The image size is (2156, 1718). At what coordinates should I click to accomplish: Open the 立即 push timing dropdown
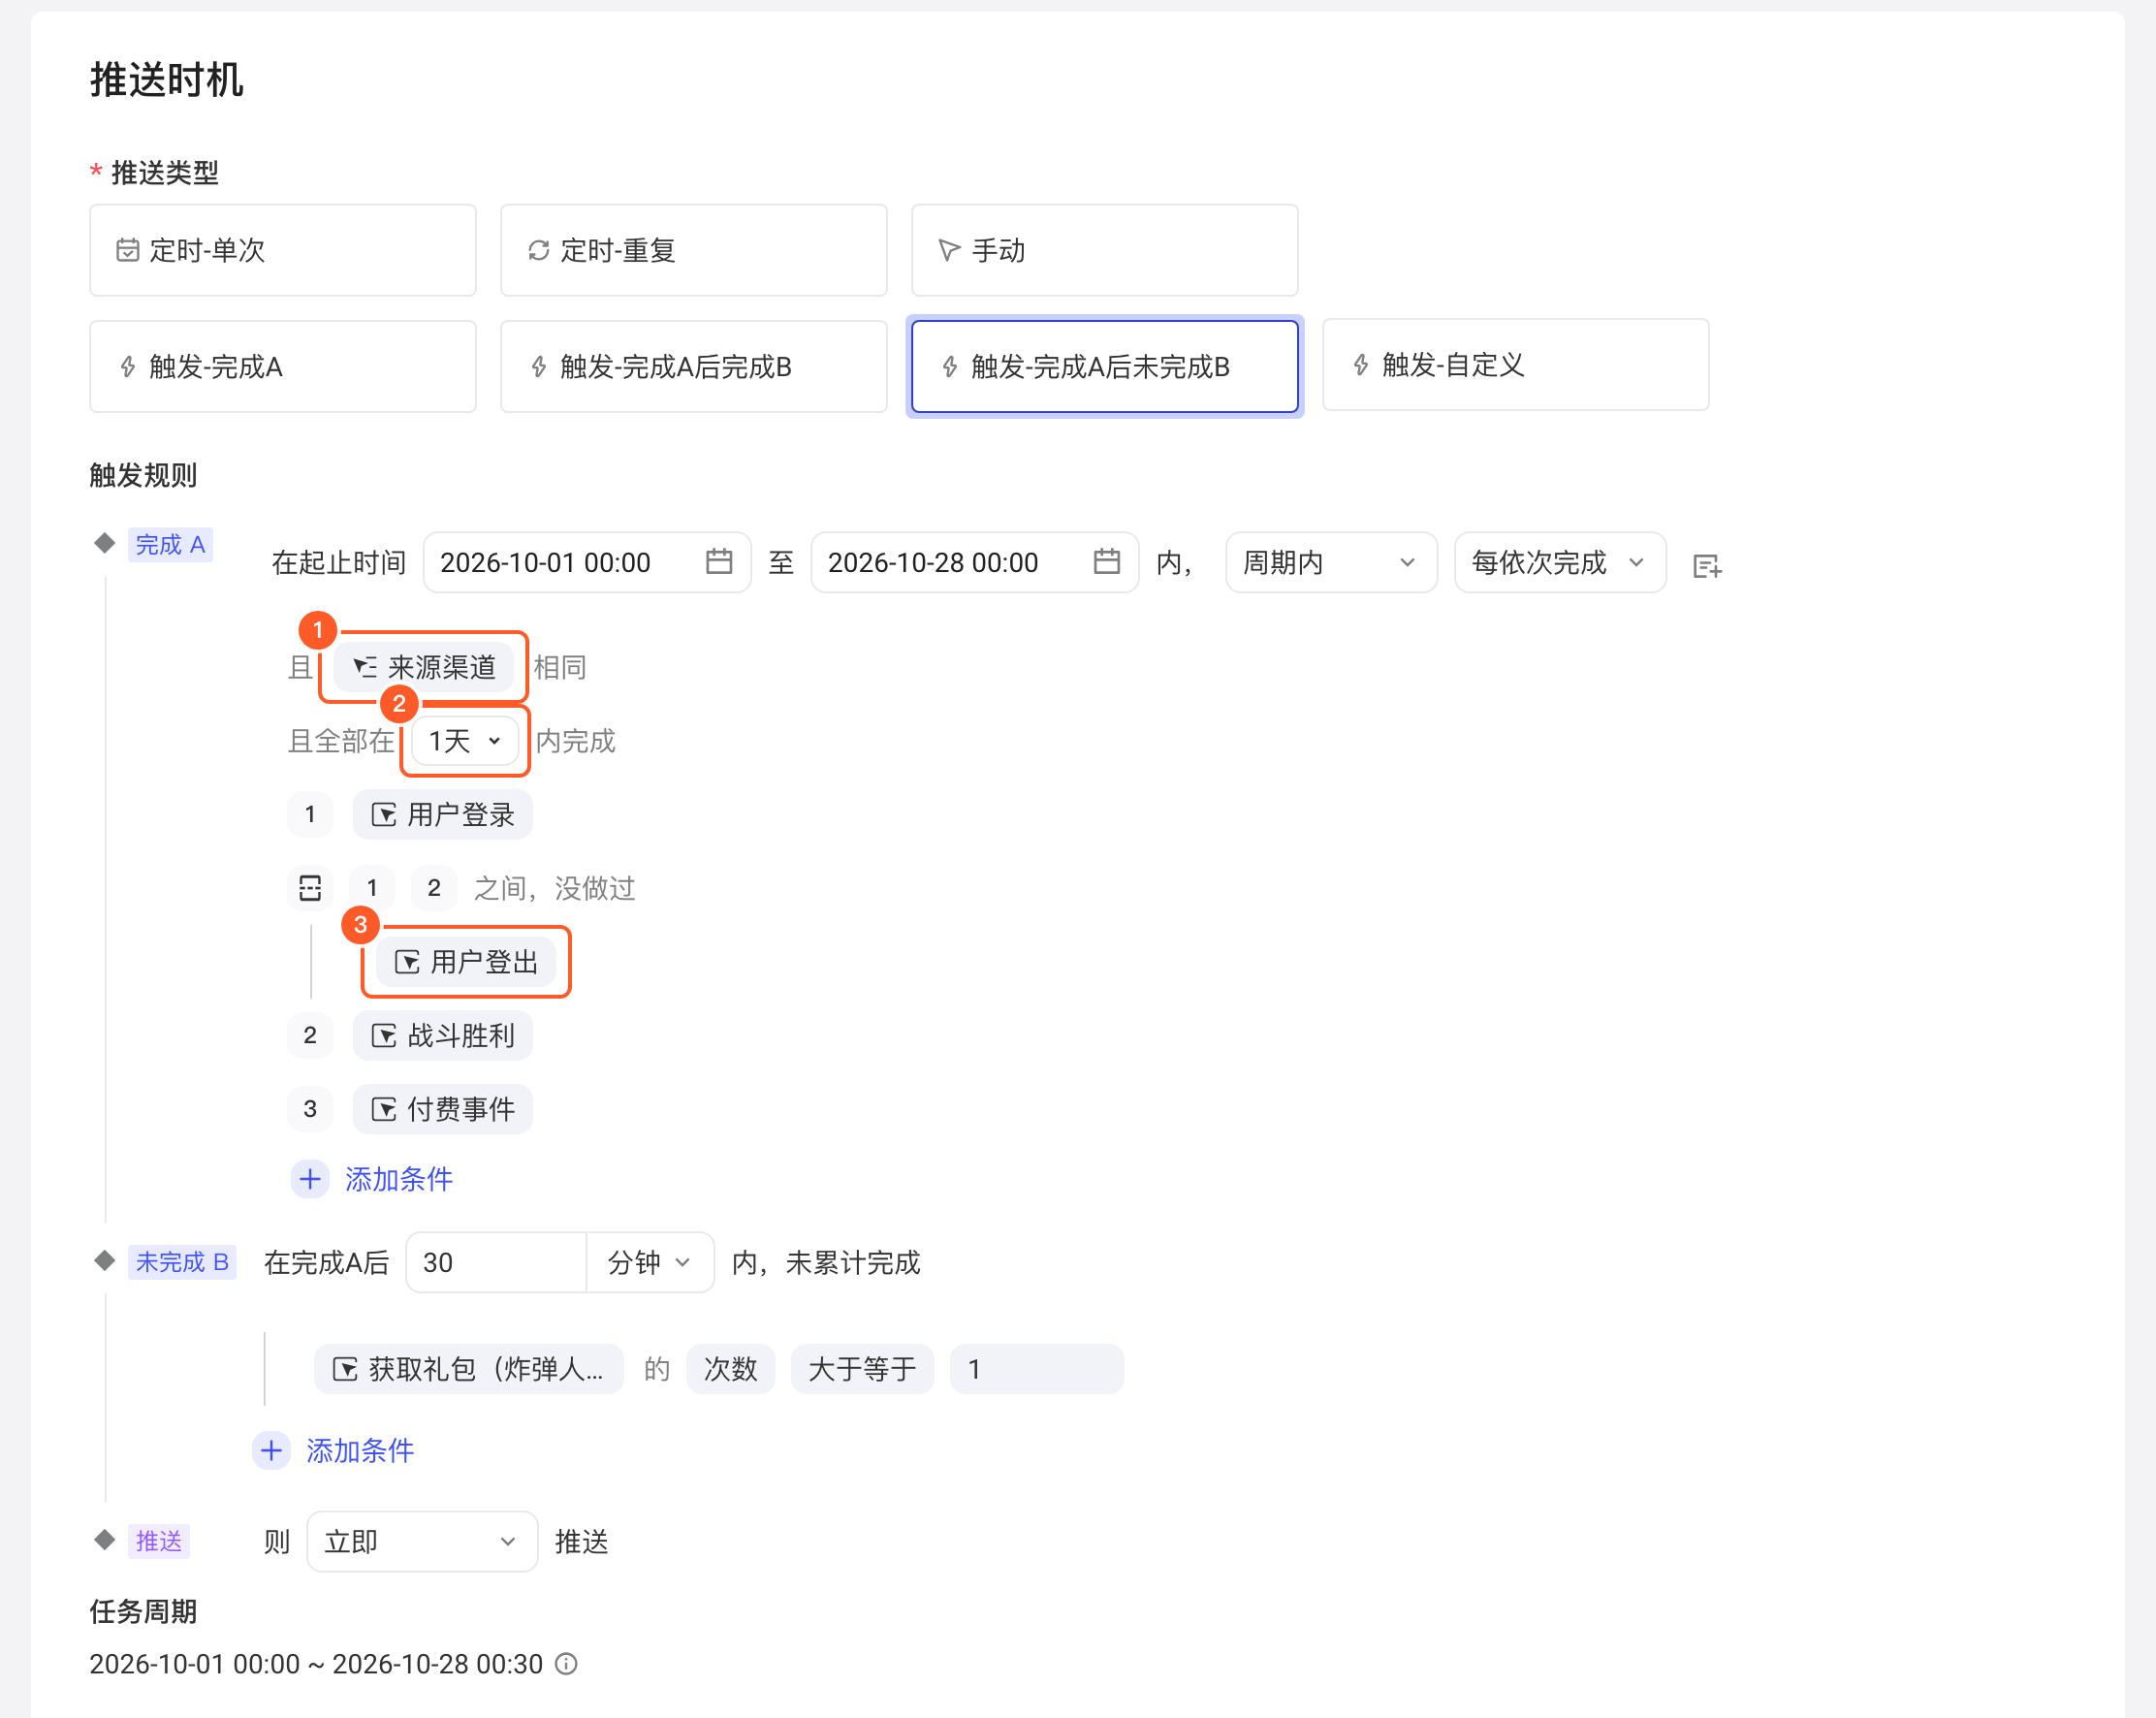point(422,1542)
